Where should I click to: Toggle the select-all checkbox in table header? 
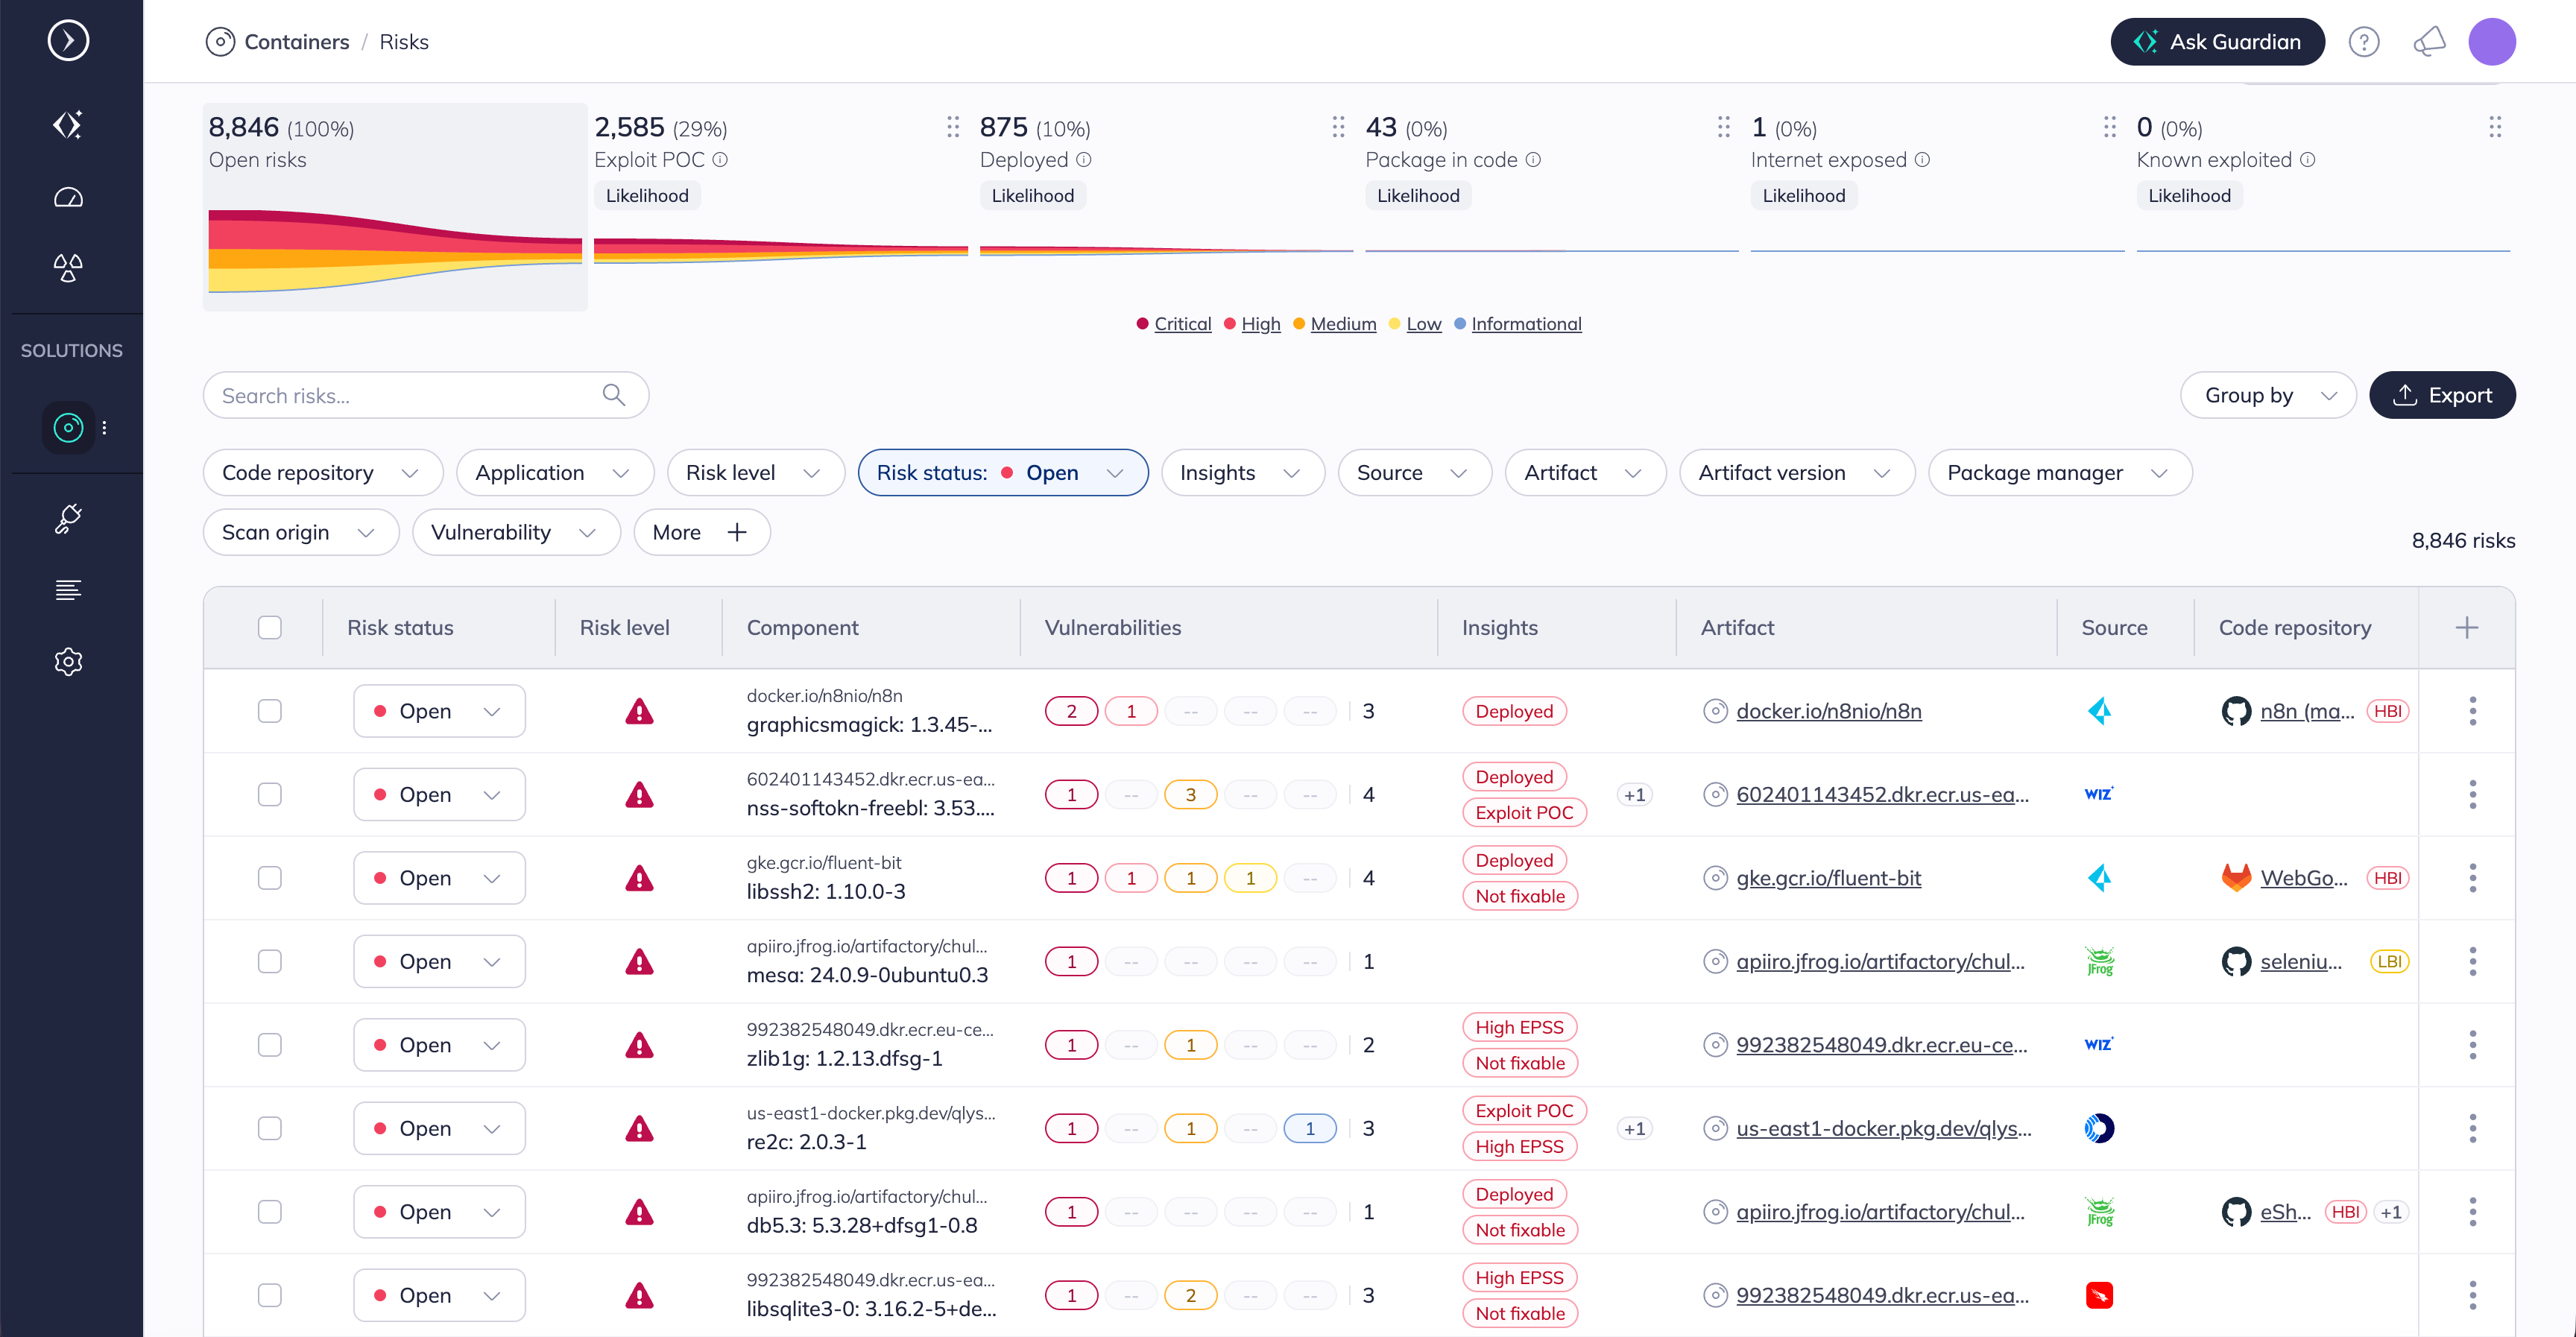click(270, 628)
